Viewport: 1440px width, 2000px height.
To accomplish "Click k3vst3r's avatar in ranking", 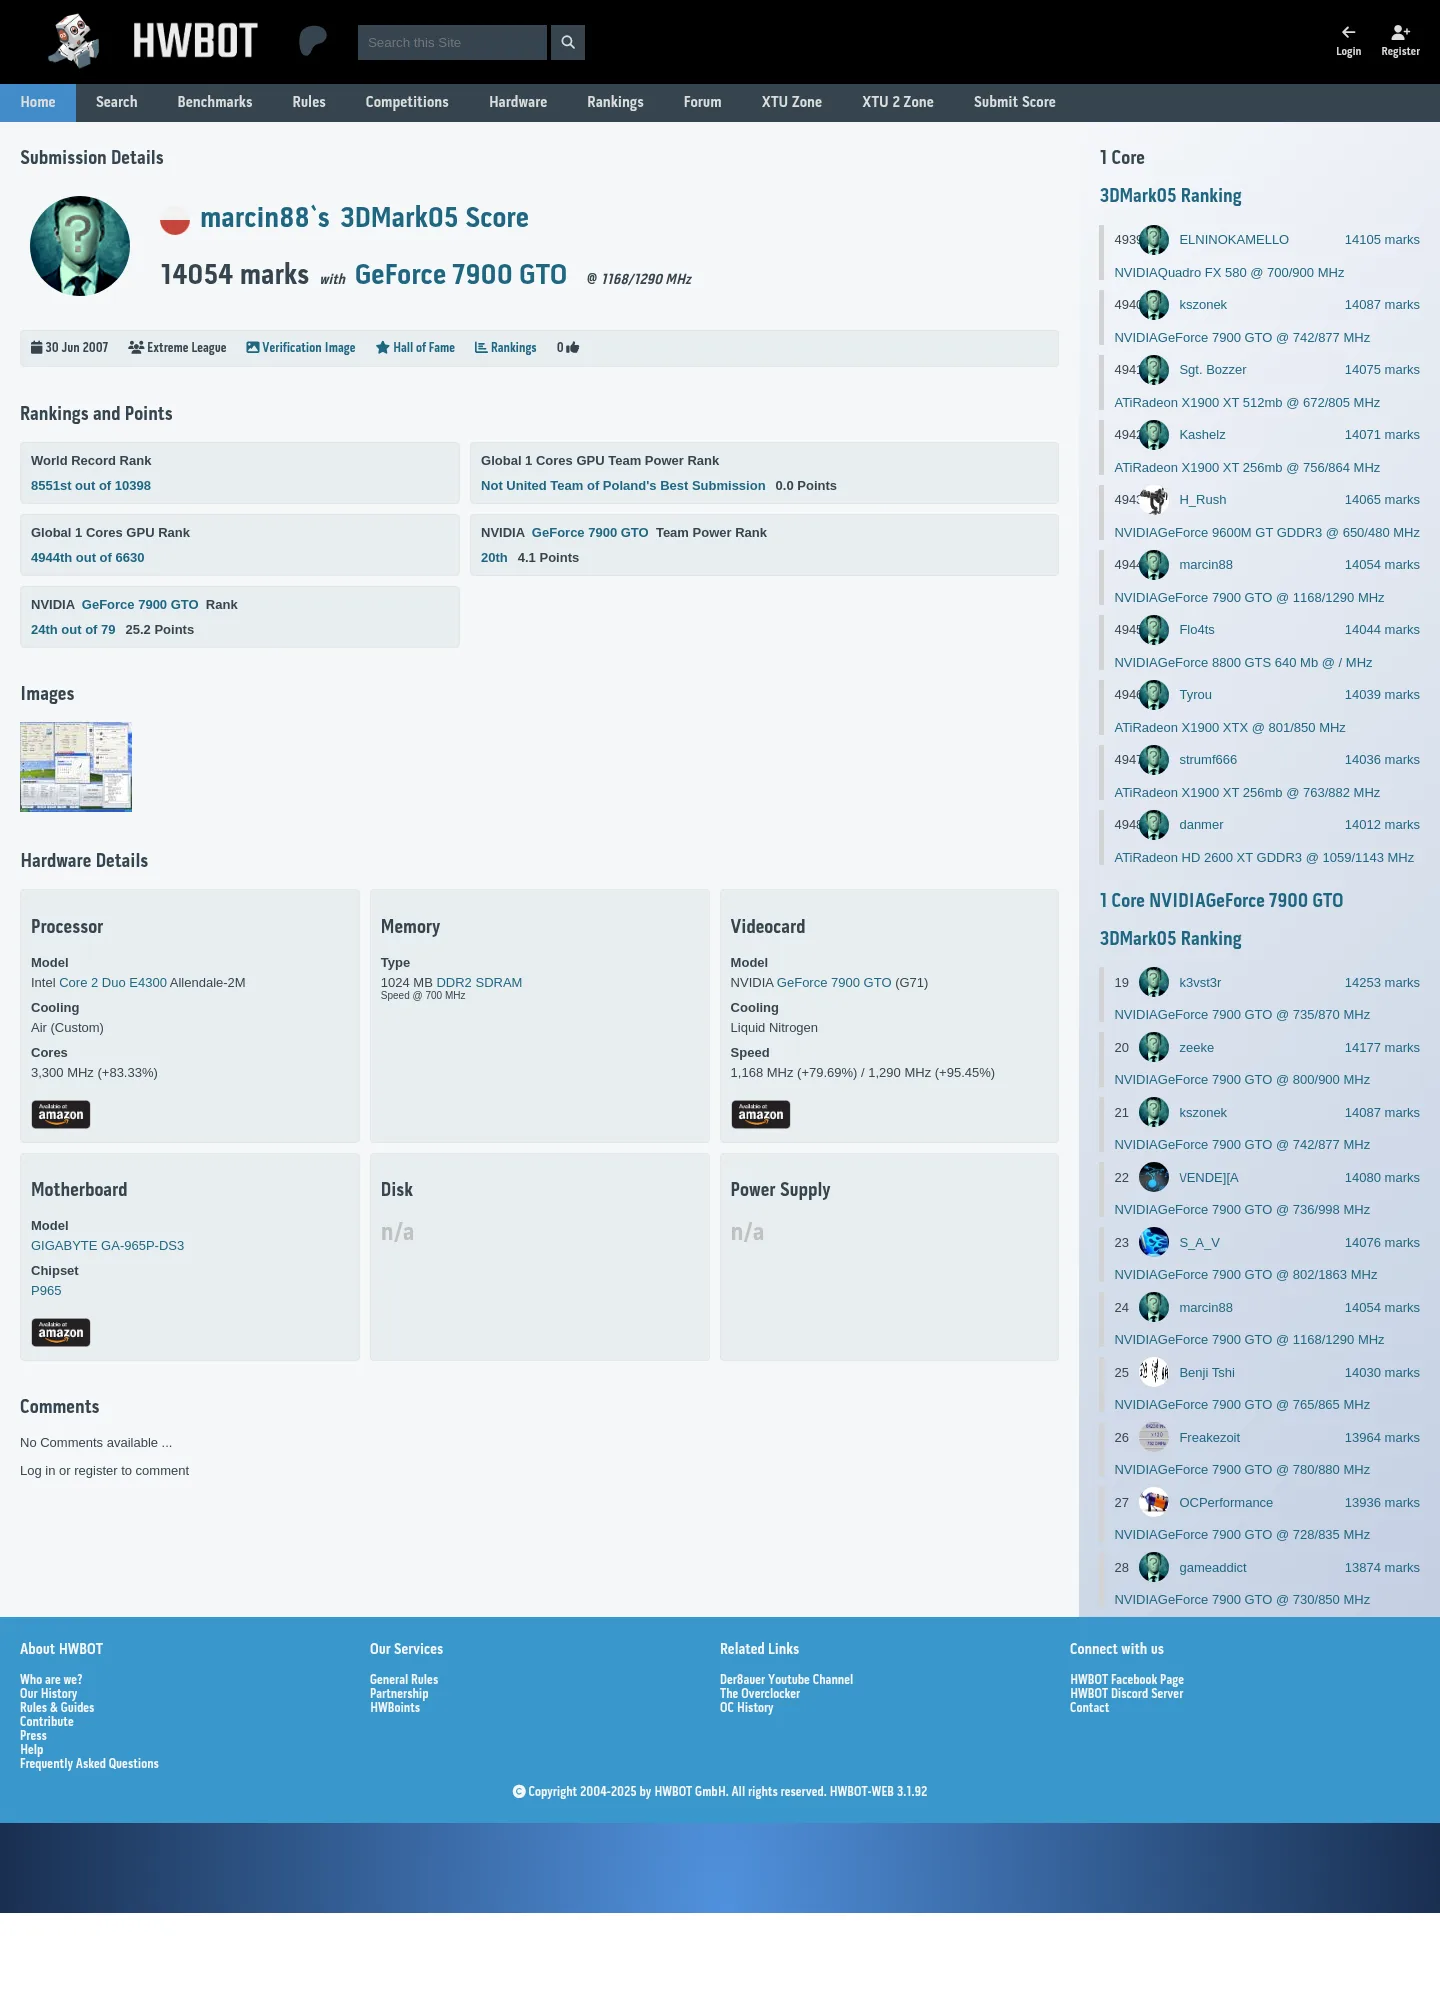I will point(1154,983).
